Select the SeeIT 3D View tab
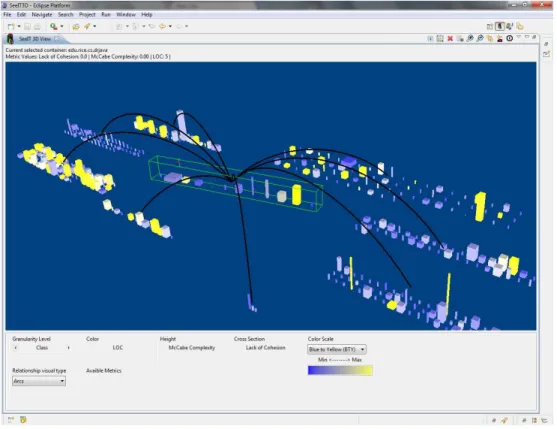557x429 pixels. point(35,39)
